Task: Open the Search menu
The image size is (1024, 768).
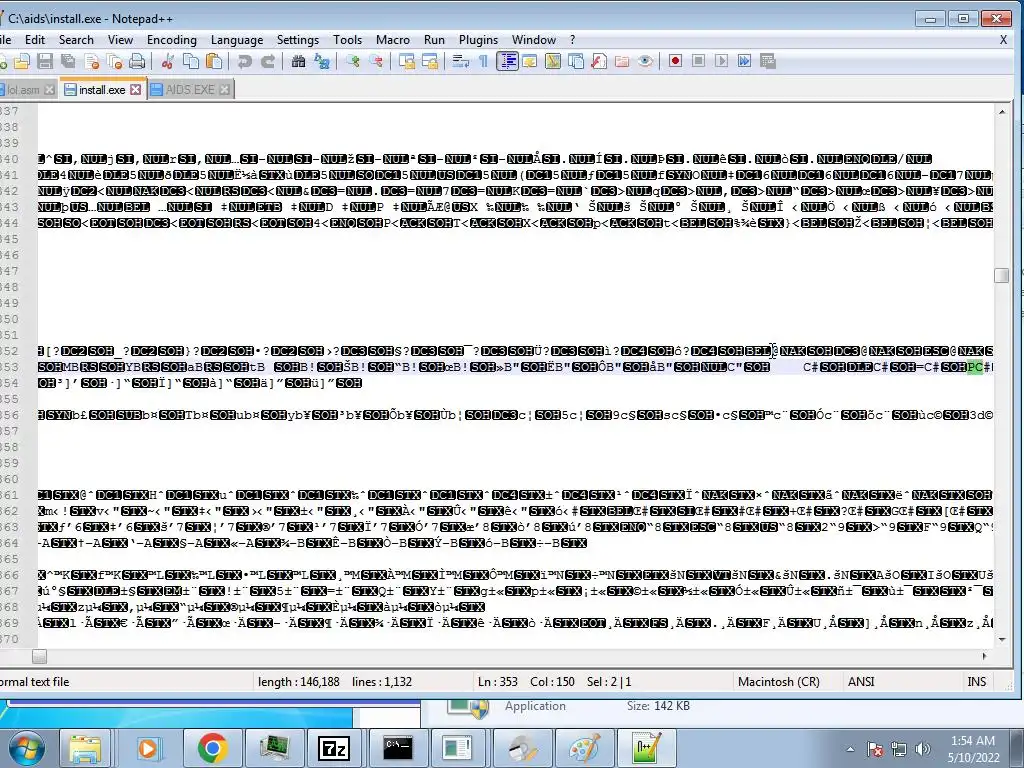Action: click(x=76, y=40)
